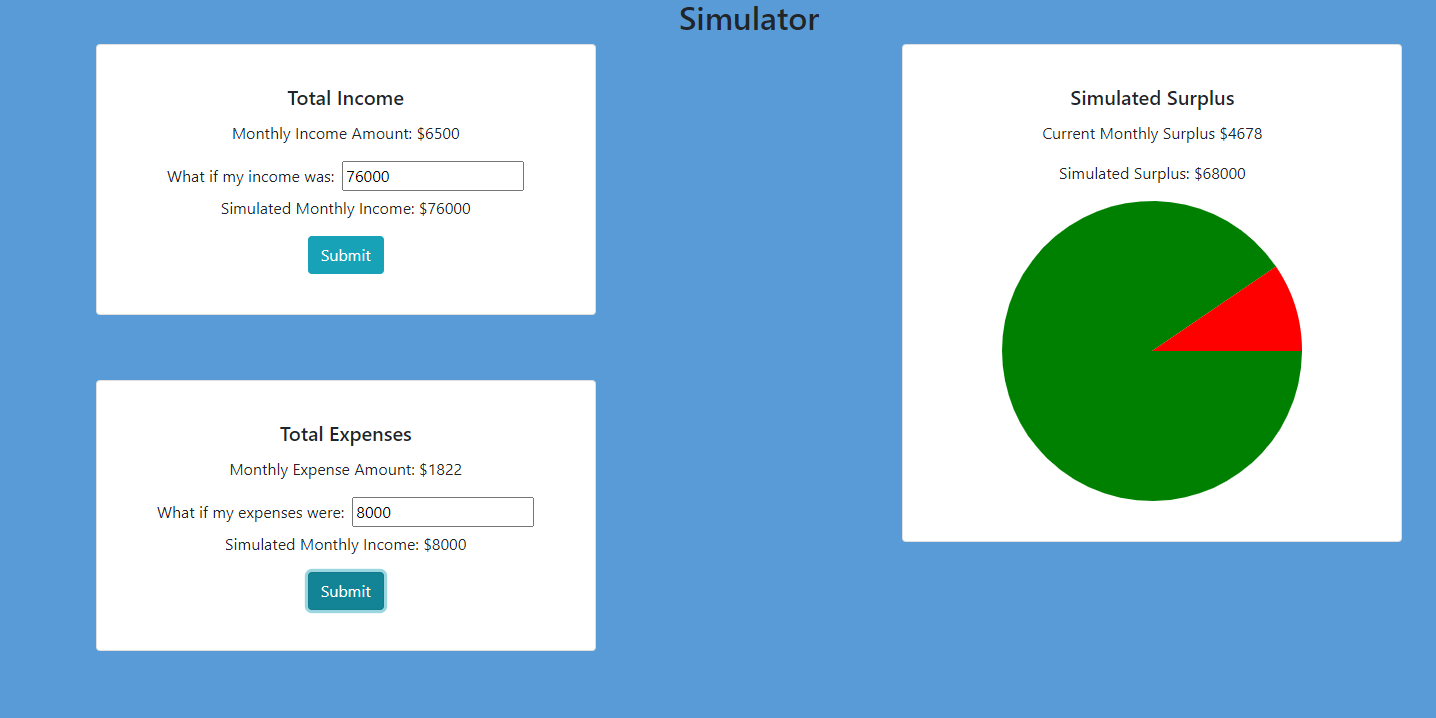Screen dimensions: 1436x718
Task: Click the expenses input field showing 8000
Action: click(x=443, y=512)
